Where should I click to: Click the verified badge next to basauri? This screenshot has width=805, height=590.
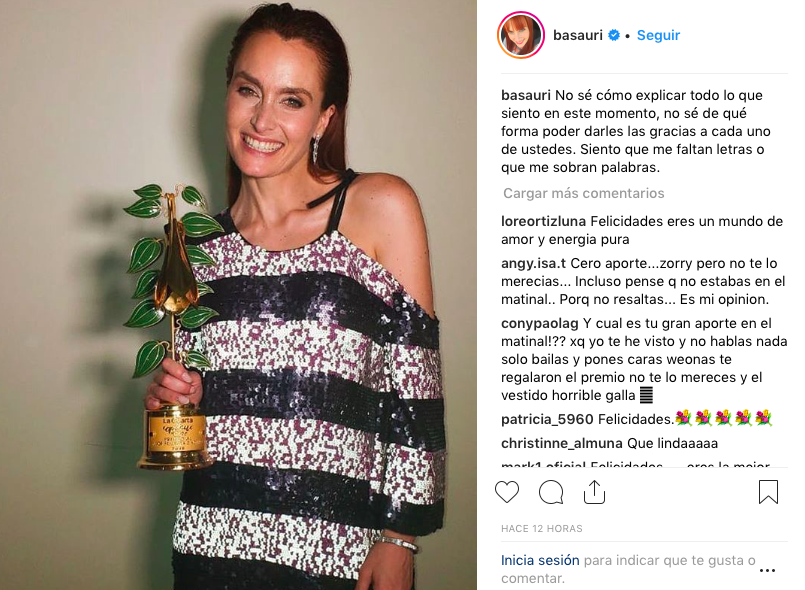click(x=614, y=35)
